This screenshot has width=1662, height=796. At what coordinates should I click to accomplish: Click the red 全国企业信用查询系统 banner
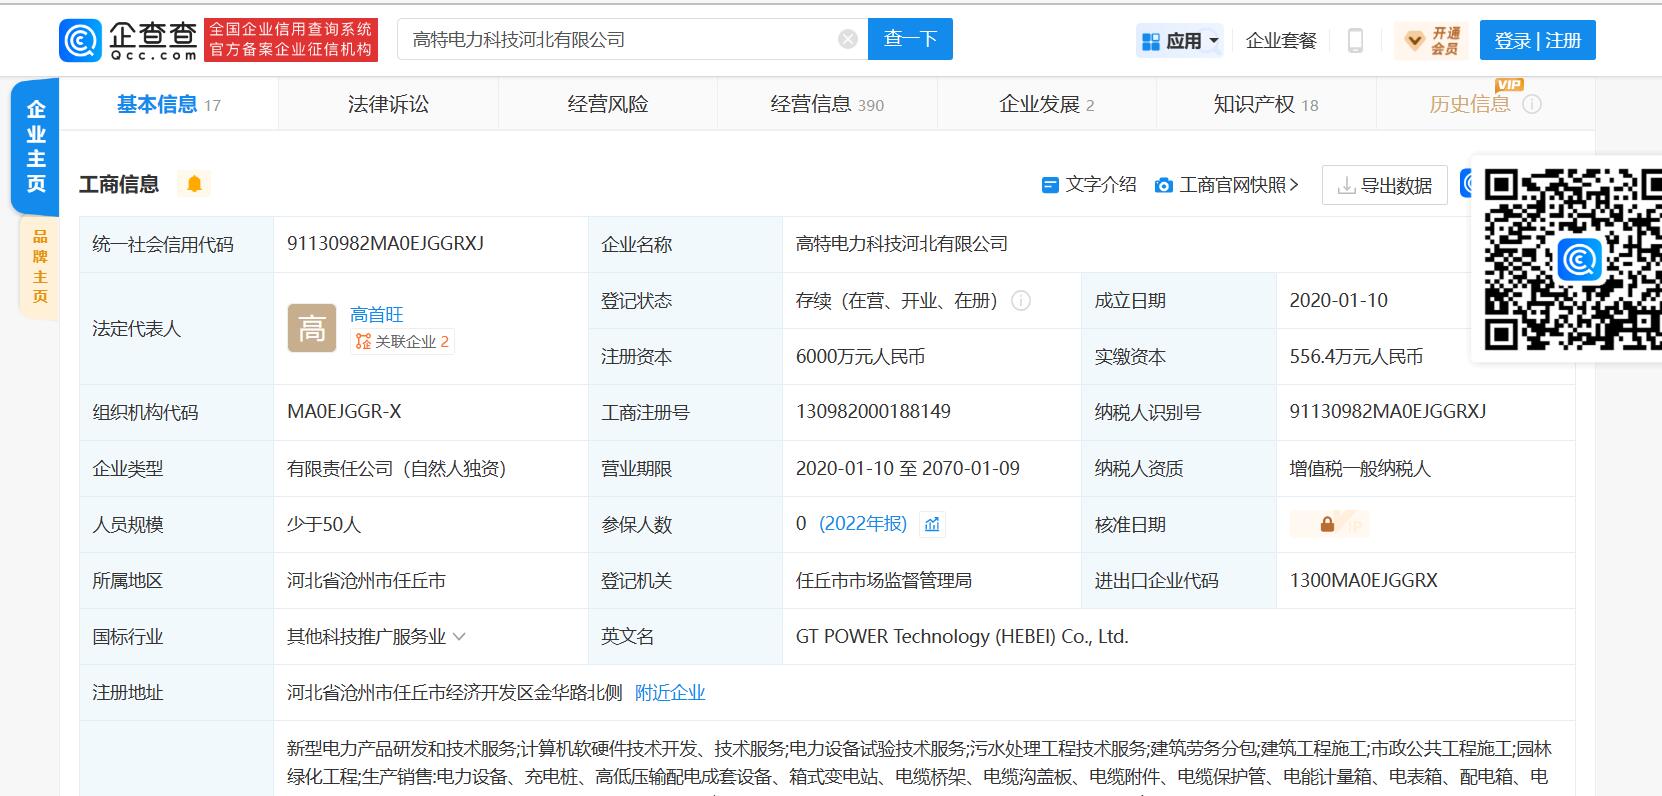point(291,40)
